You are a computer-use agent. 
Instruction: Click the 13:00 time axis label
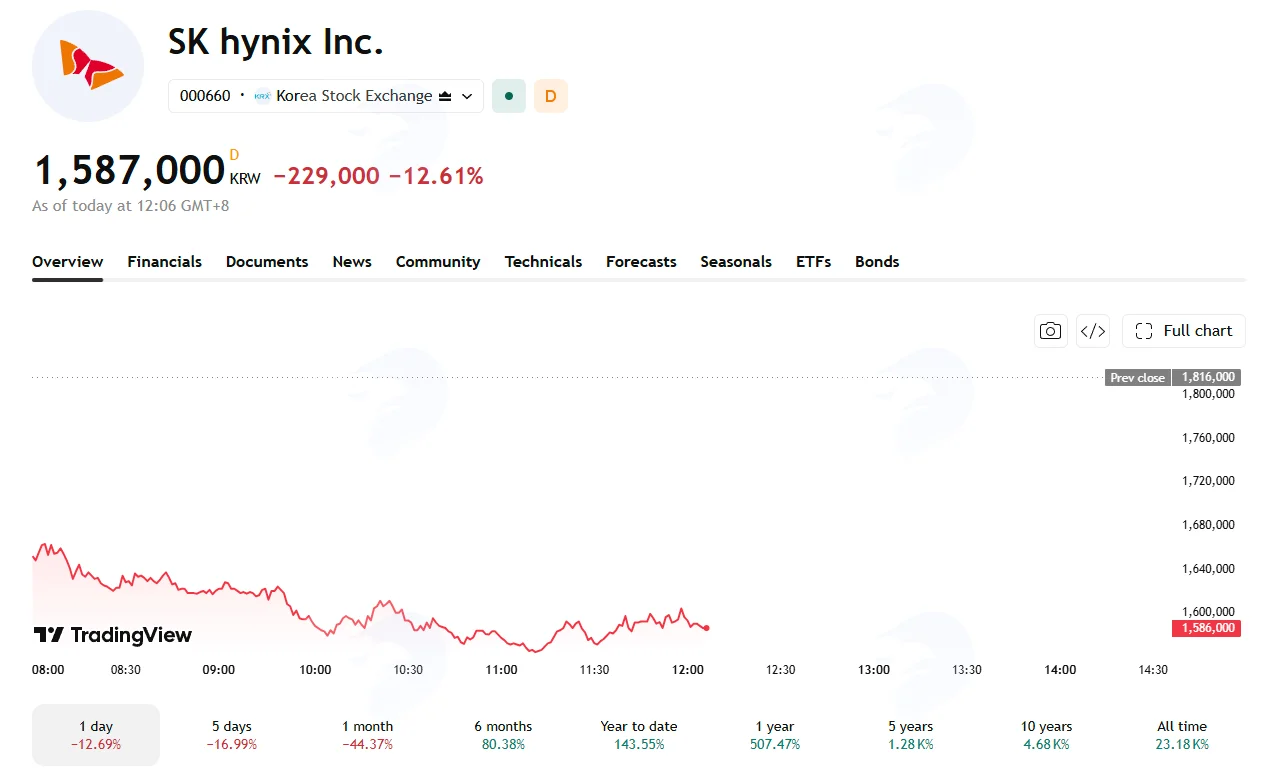tap(874, 670)
